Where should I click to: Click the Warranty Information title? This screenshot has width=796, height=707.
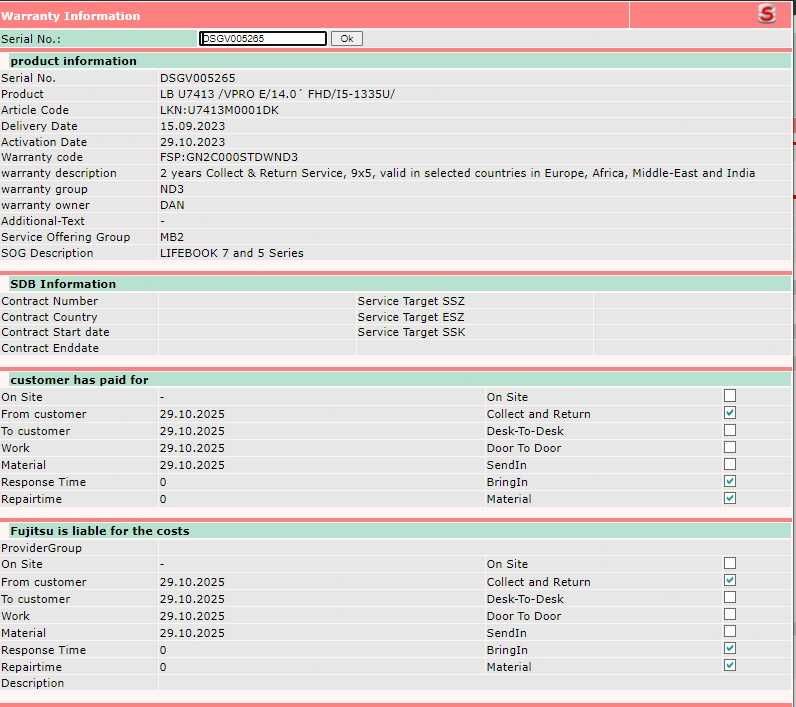pyautogui.click(x=71, y=16)
